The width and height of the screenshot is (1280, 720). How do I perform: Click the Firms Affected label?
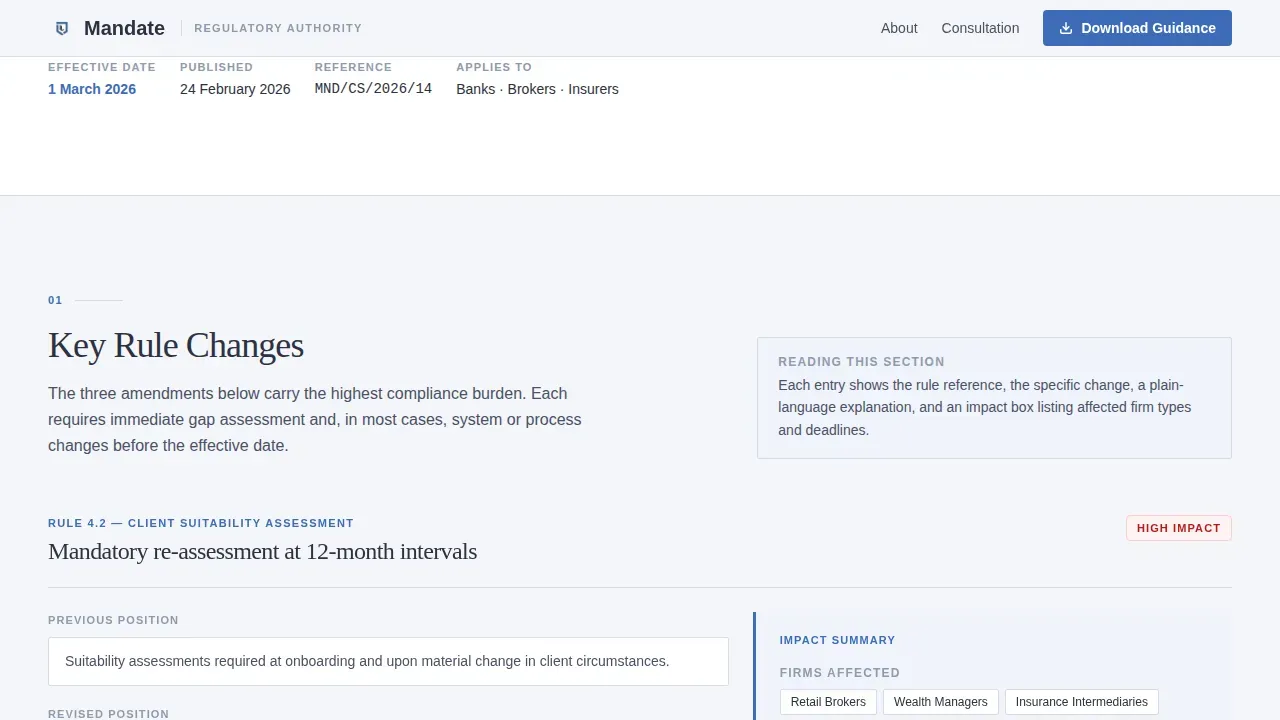point(840,673)
